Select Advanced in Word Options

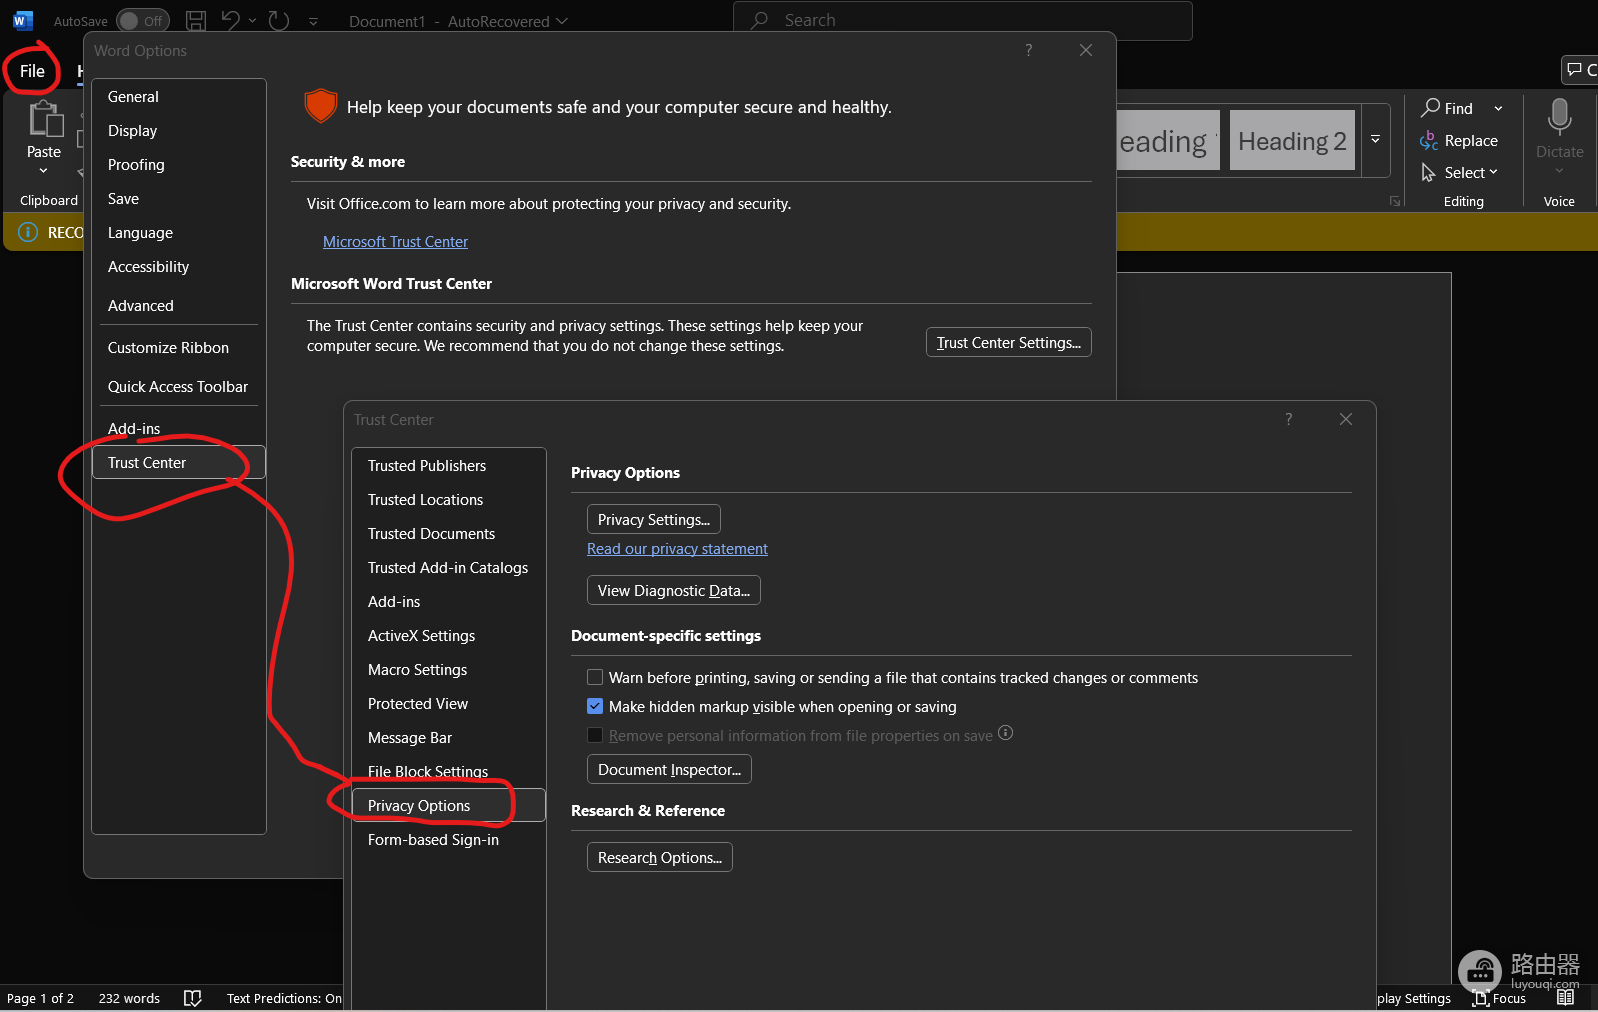(179, 306)
